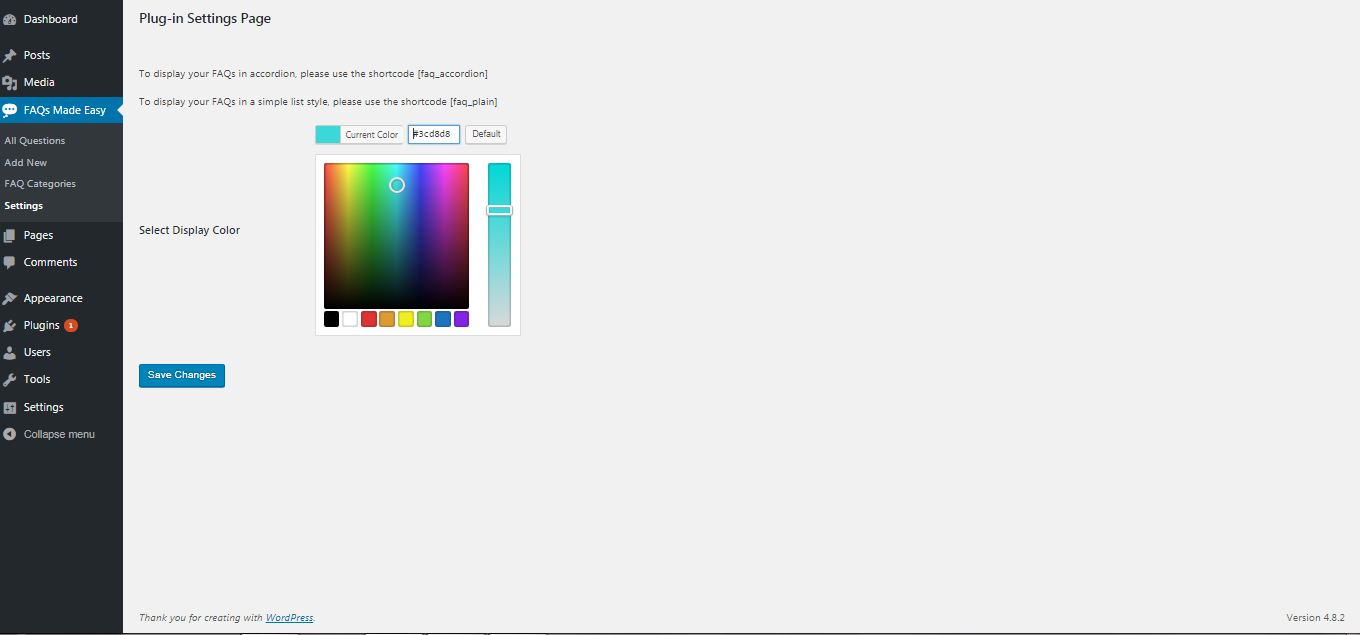Reset color with the Default button
Viewport: 1360px width, 635px height.
[x=486, y=134]
